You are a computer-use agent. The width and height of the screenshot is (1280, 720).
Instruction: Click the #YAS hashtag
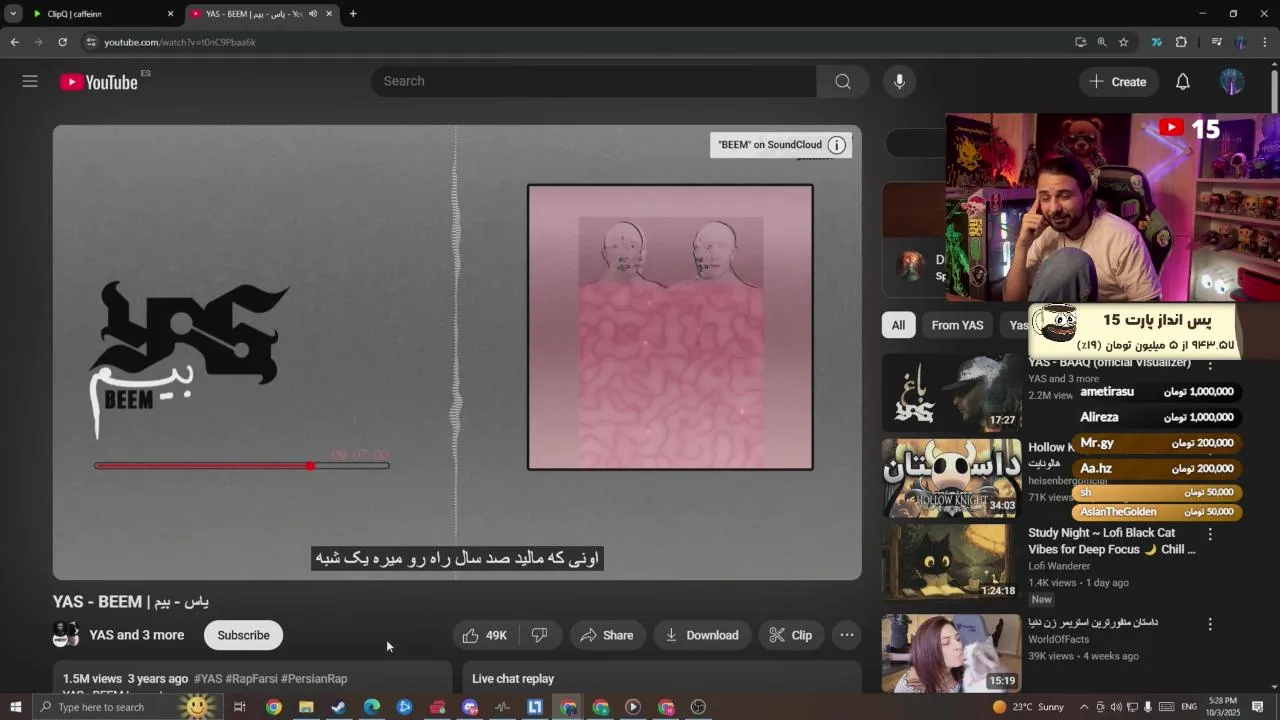point(208,679)
